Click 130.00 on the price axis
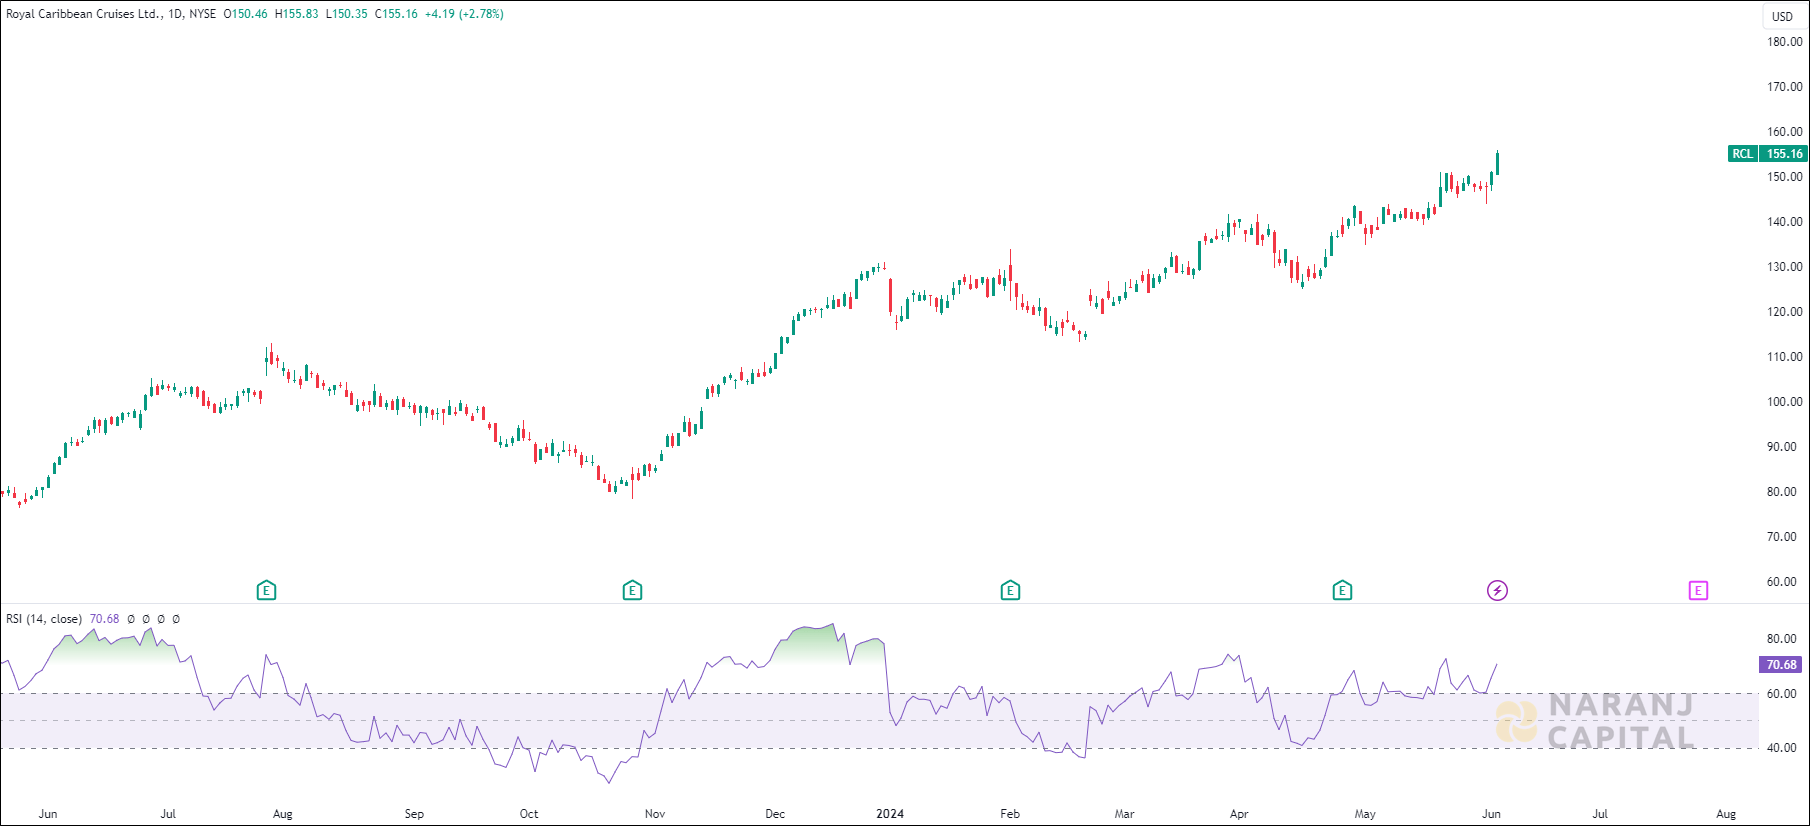This screenshot has width=1810, height=826. pyautogui.click(x=1785, y=266)
